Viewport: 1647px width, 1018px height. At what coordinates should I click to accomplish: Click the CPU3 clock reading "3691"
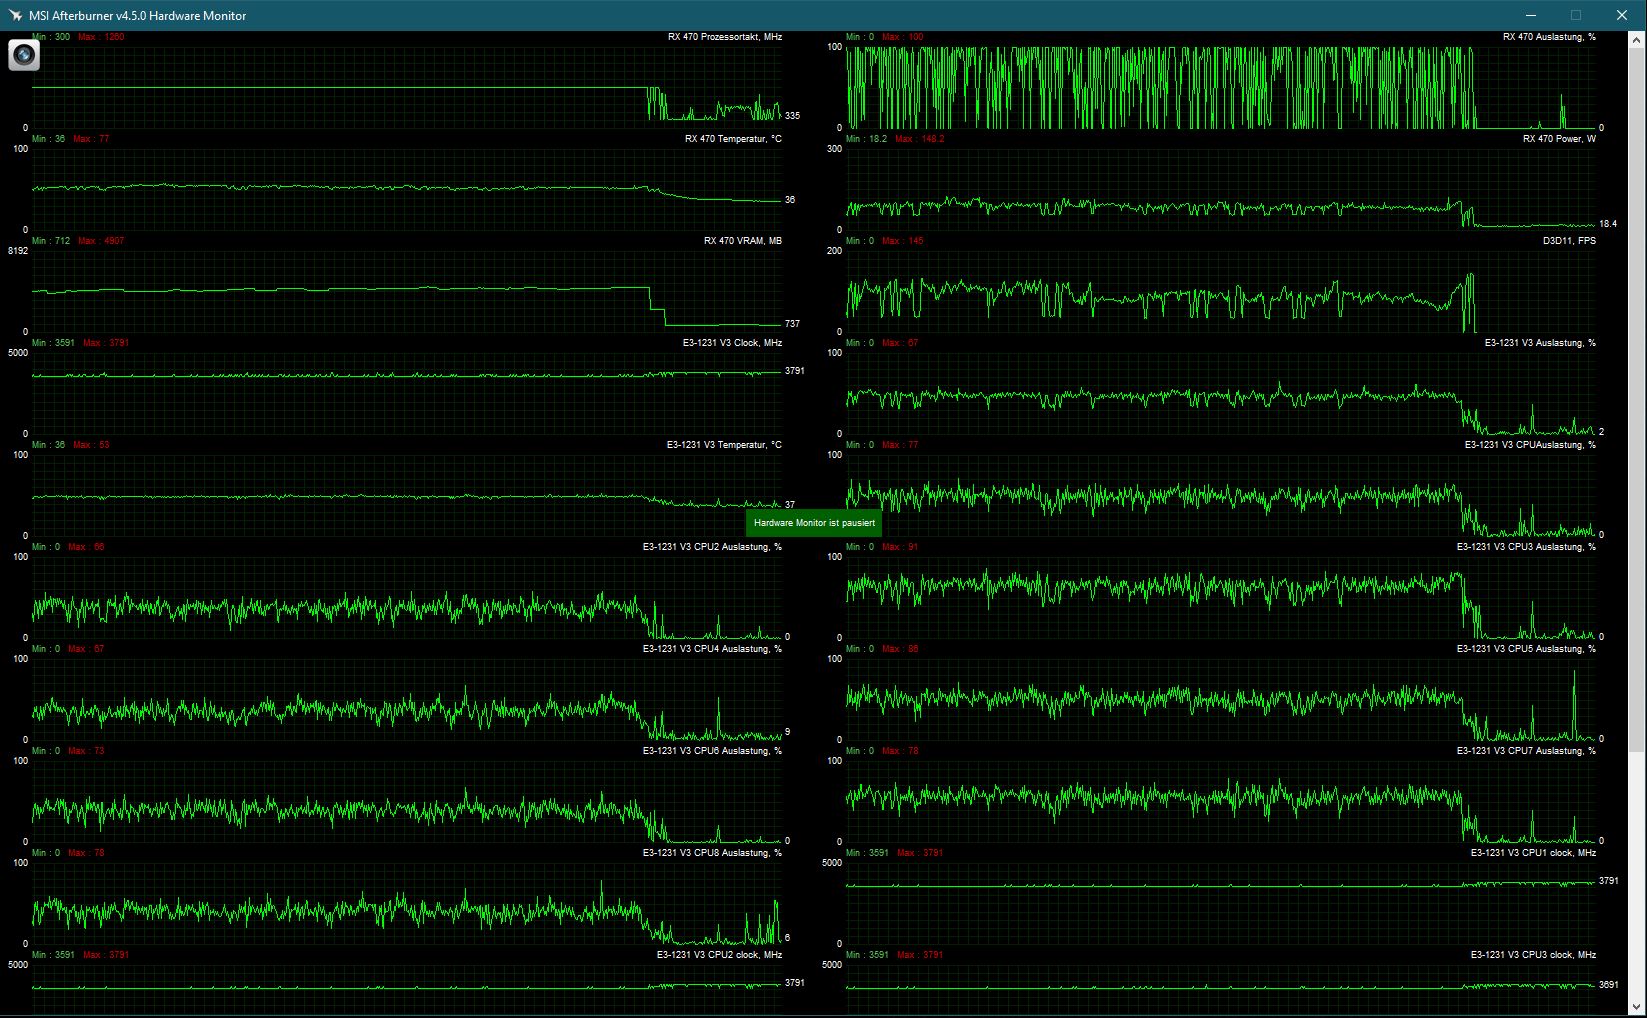[1608, 985]
